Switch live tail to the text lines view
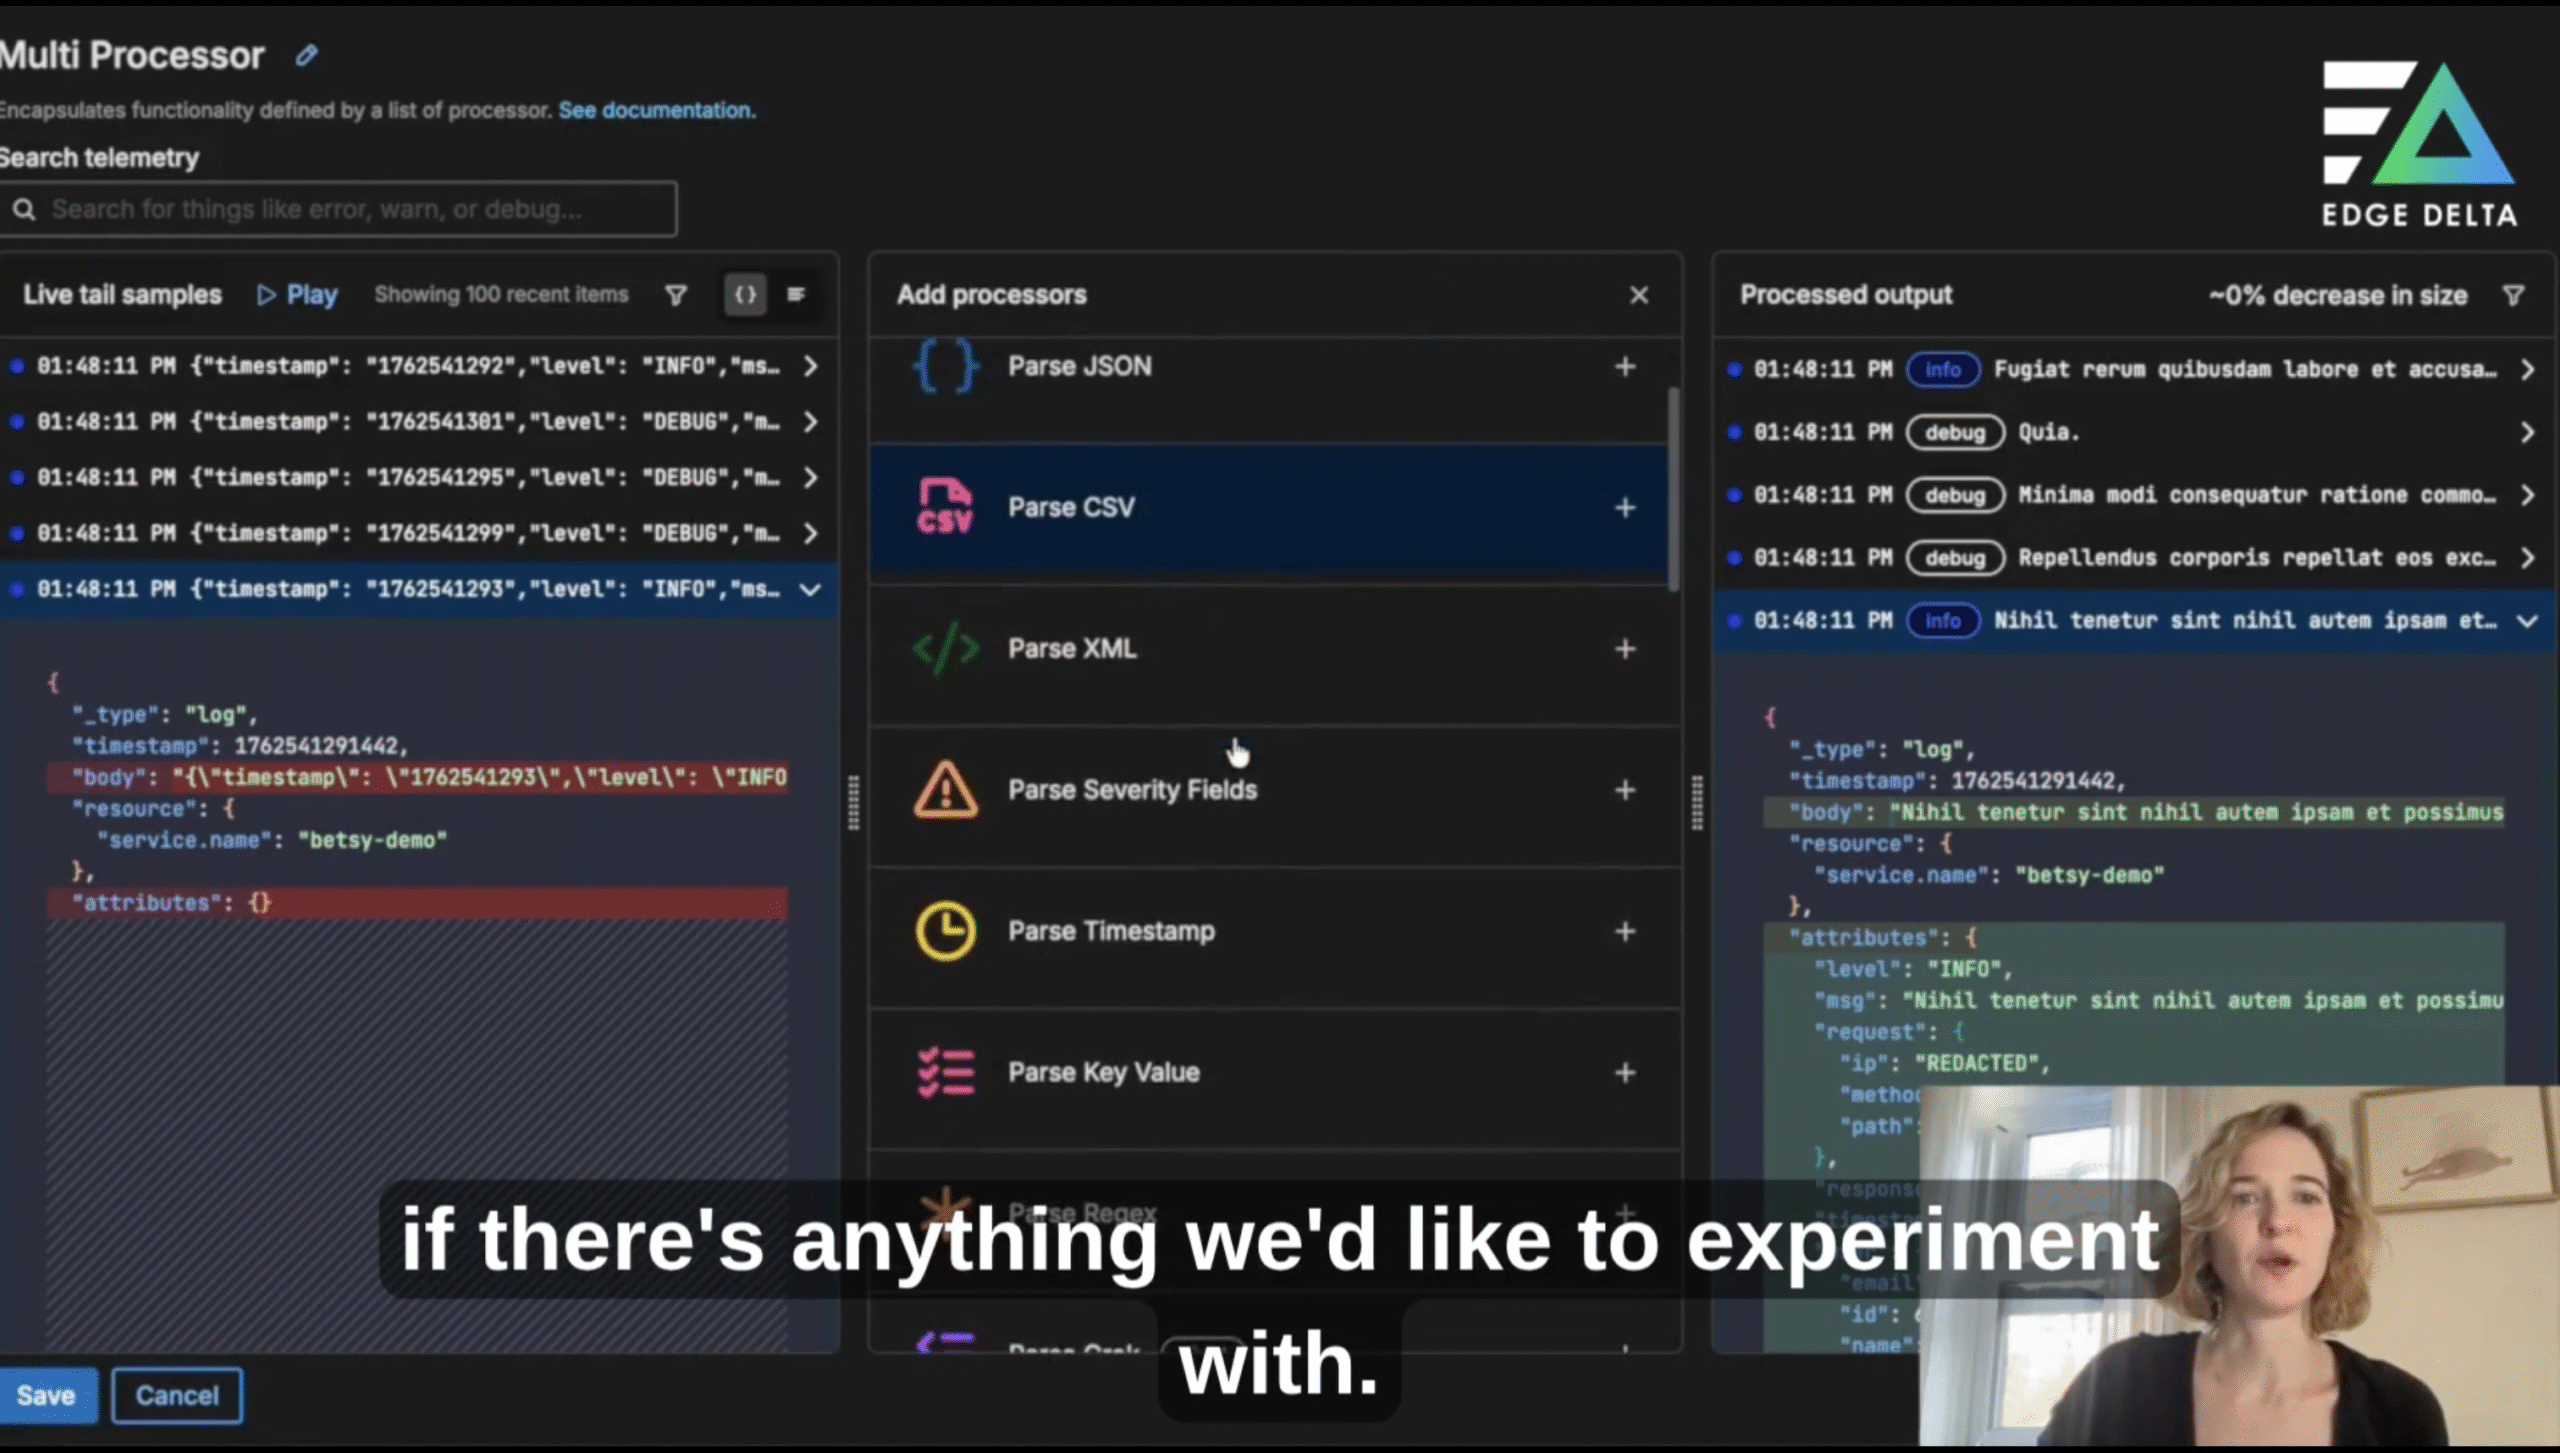Screen dimensions: 2560x1453 (x=796, y=295)
